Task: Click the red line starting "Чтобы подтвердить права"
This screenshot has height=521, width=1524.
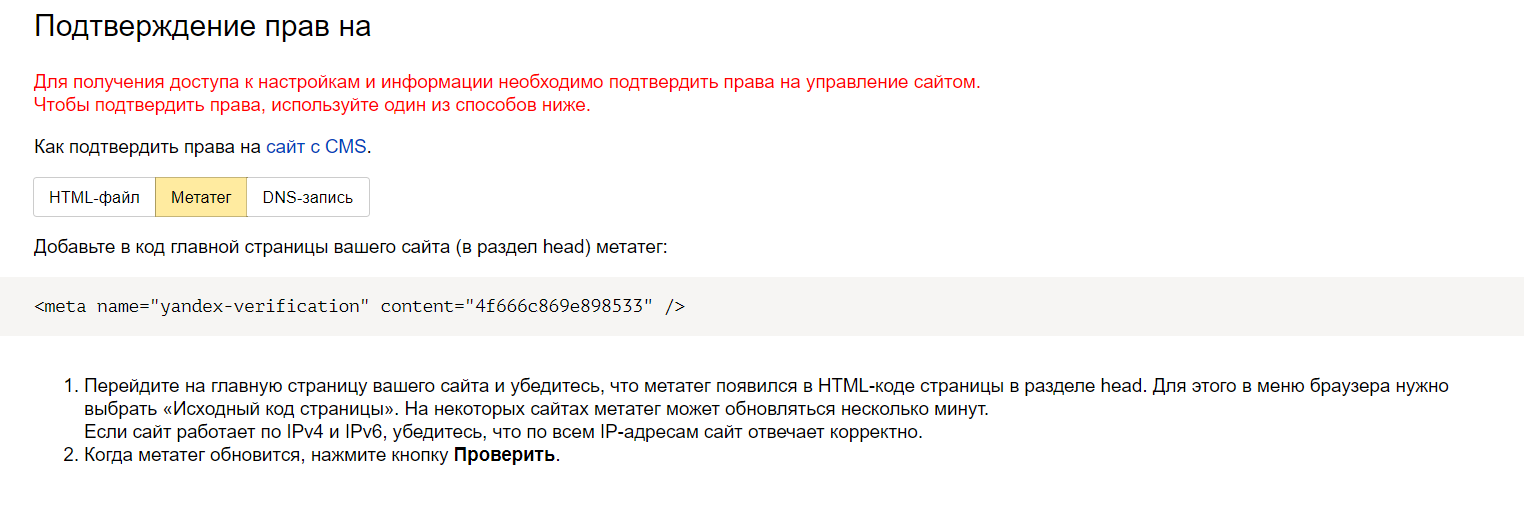Action: 312,105
